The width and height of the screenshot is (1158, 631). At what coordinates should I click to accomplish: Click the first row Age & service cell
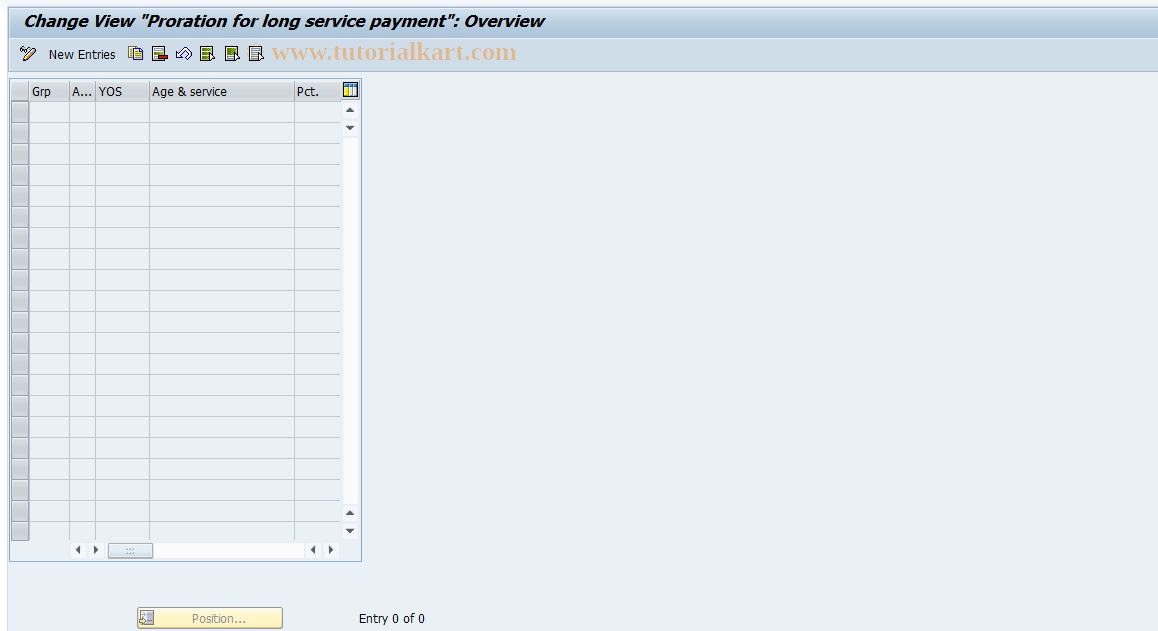coord(222,112)
